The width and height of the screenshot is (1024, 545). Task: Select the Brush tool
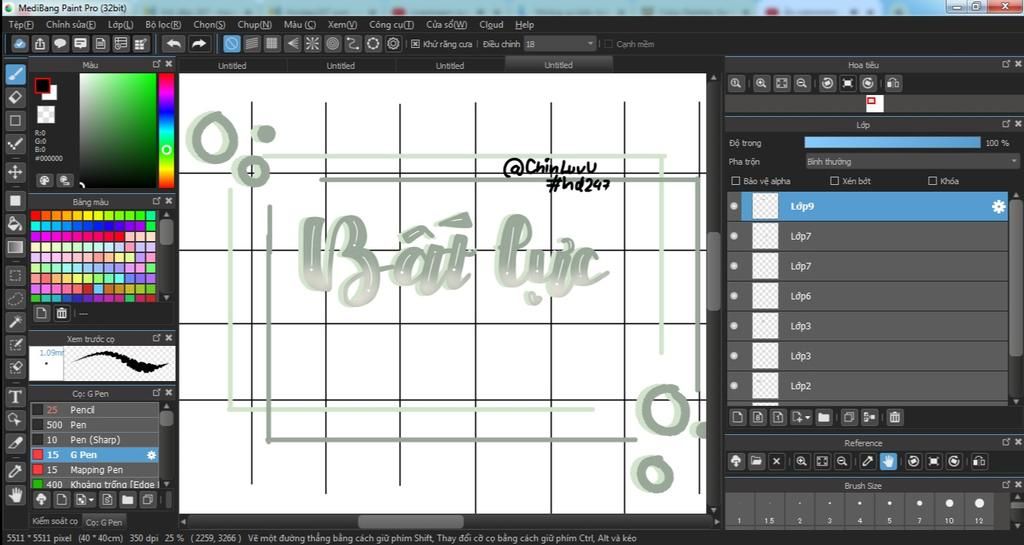click(15, 74)
